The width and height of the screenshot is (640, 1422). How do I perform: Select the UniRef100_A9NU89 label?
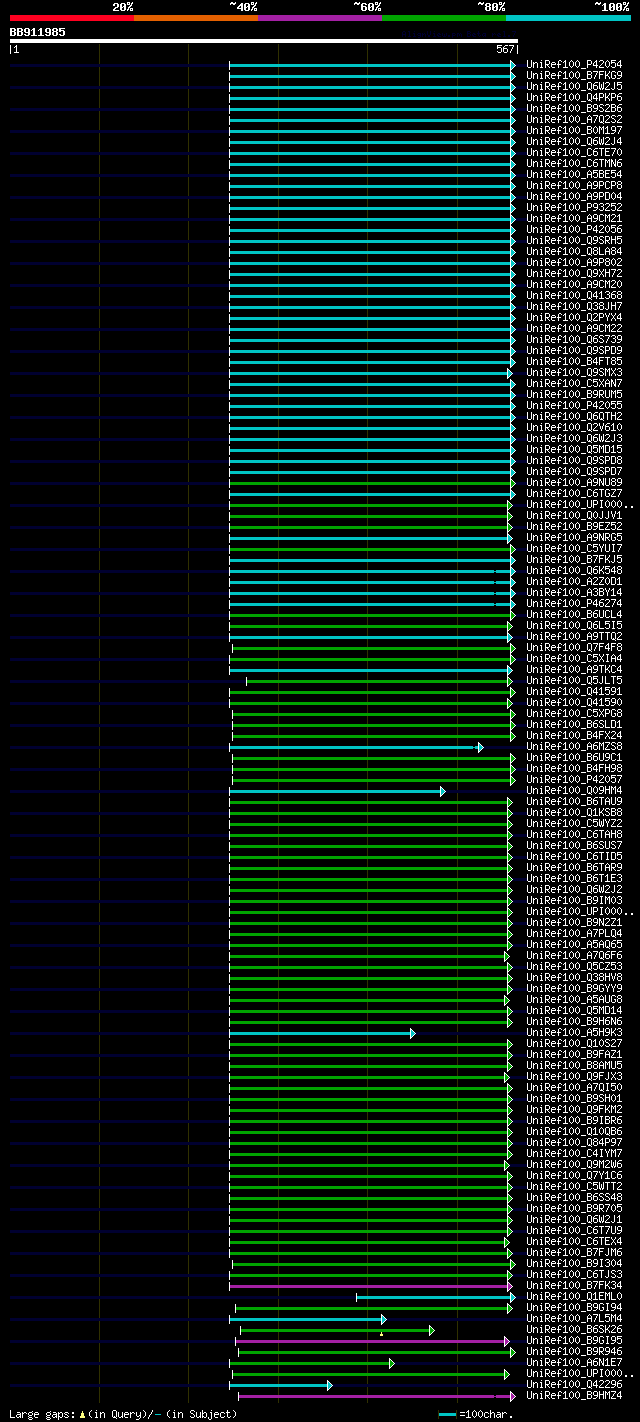tap(574, 483)
